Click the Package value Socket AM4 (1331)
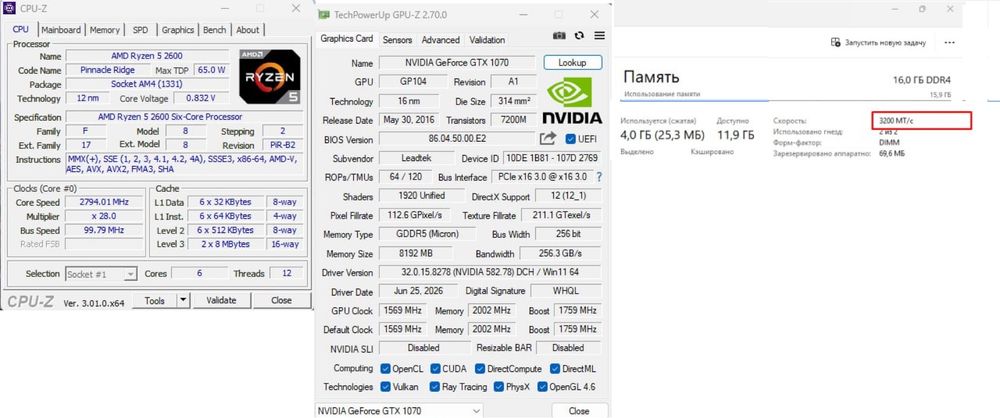The height and width of the screenshot is (418, 1000). pyautogui.click(x=147, y=84)
